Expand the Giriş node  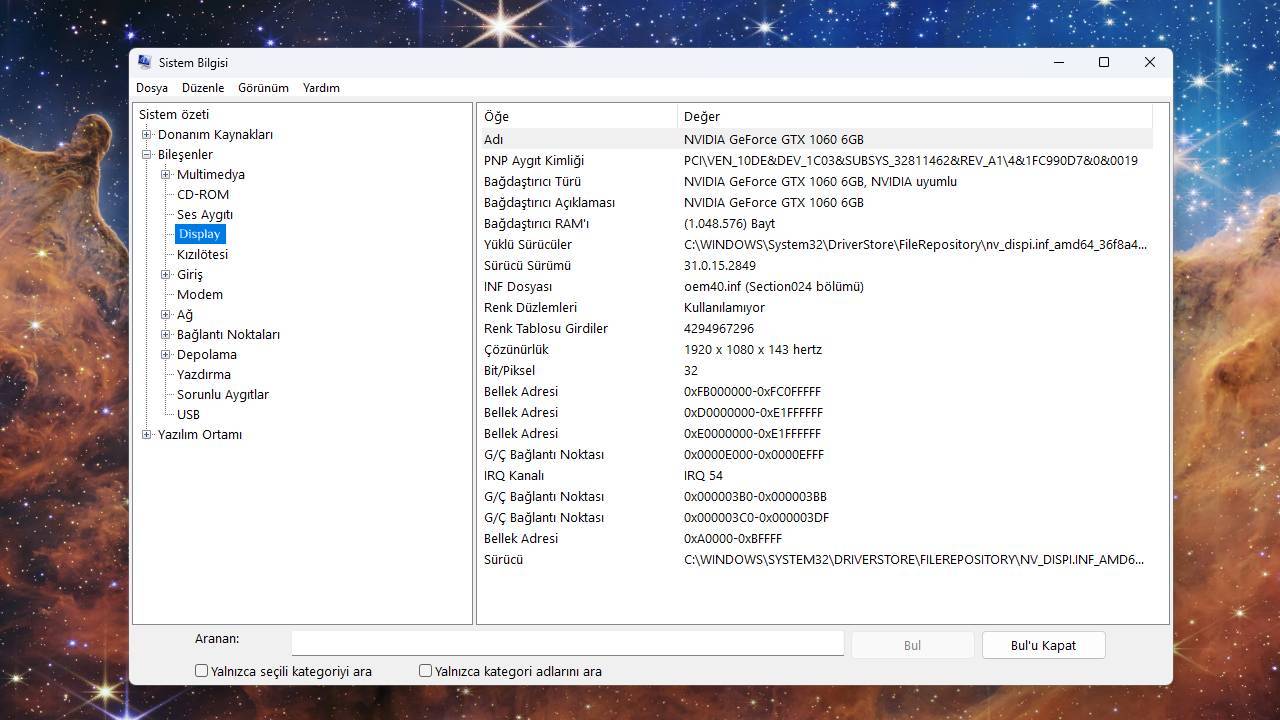click(165, 274)
